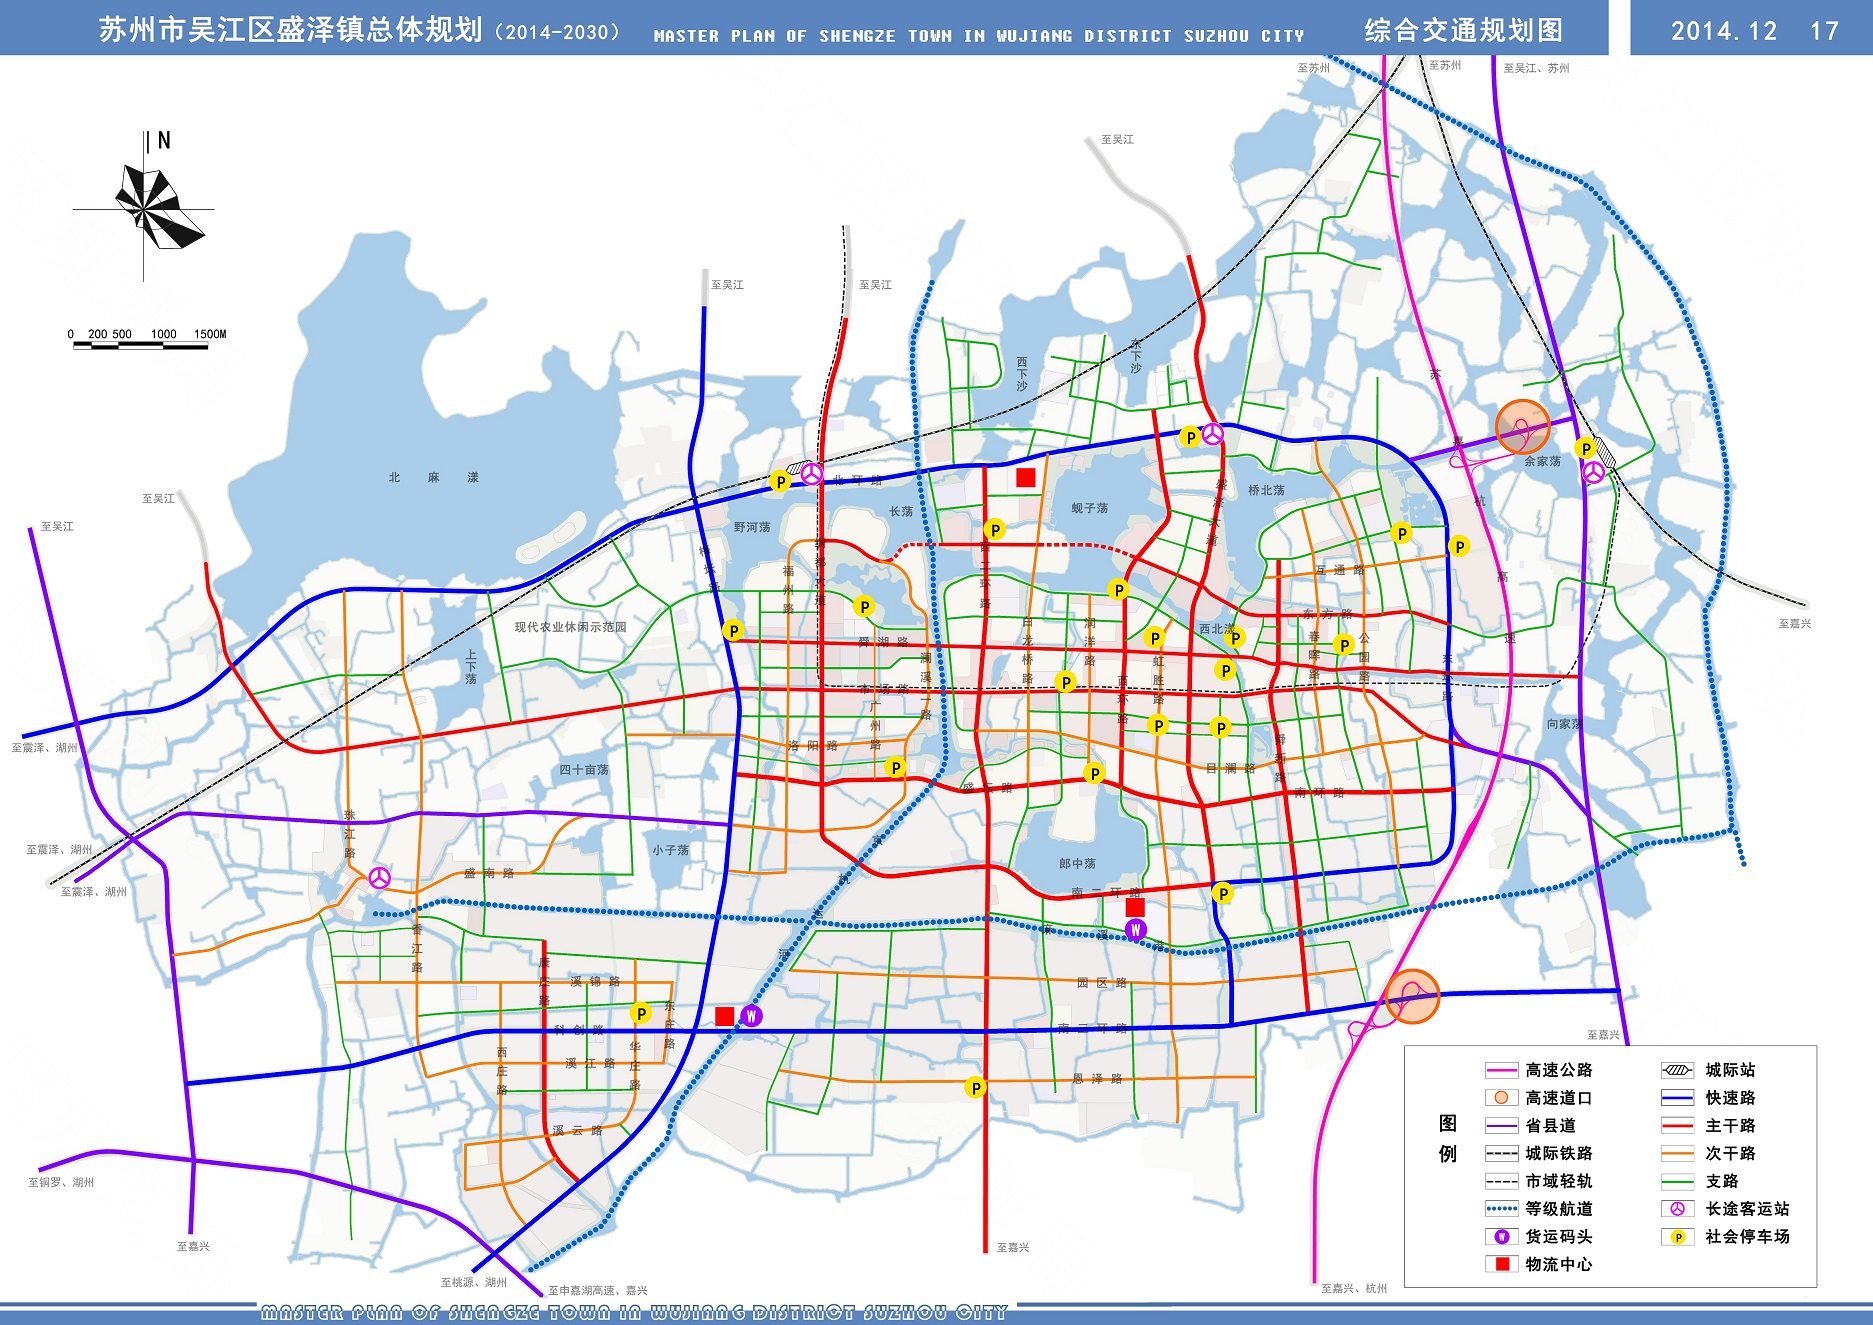Click the parking P on 恩泽路

(976, 1087)
